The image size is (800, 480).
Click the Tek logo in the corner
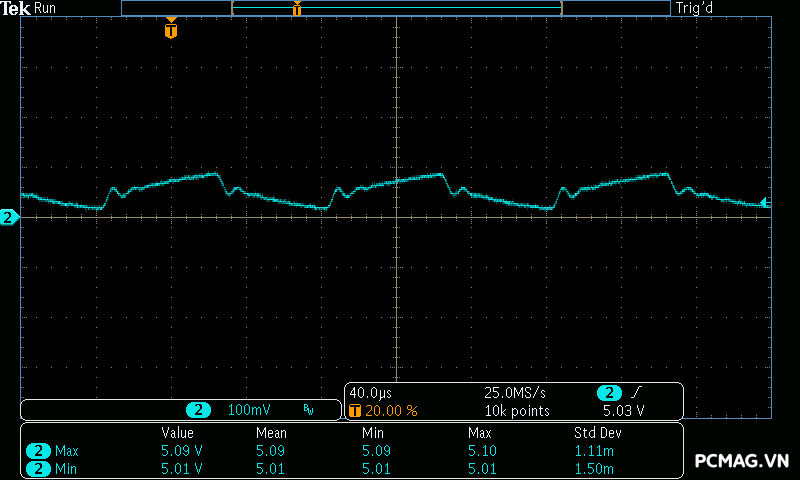coord(16,8)
